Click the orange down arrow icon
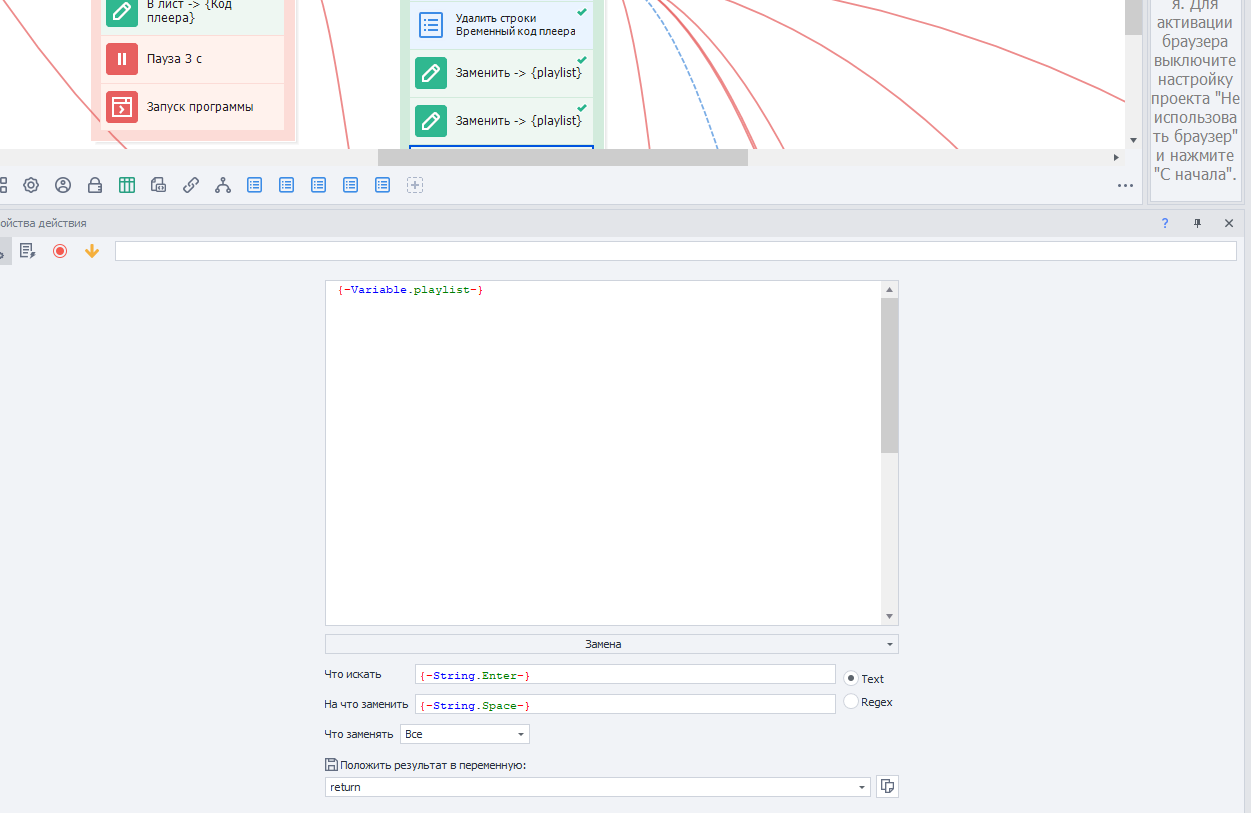1251x813 pixels. [x=92, y=251]
